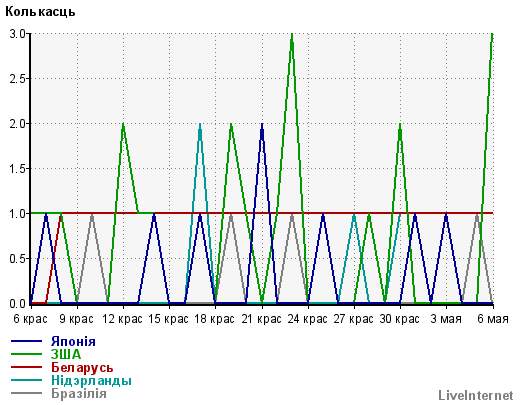Click the blue Японія legend line swatch

tap(26, 341)
